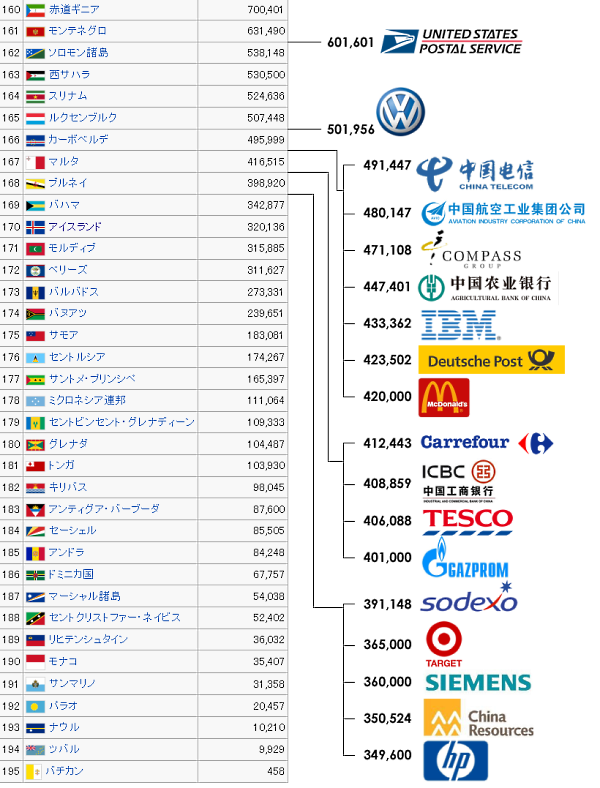The image size is (600, 788).
Task: Click the Agricultural Bank of China logo
Action: click(x=485, y=288)
